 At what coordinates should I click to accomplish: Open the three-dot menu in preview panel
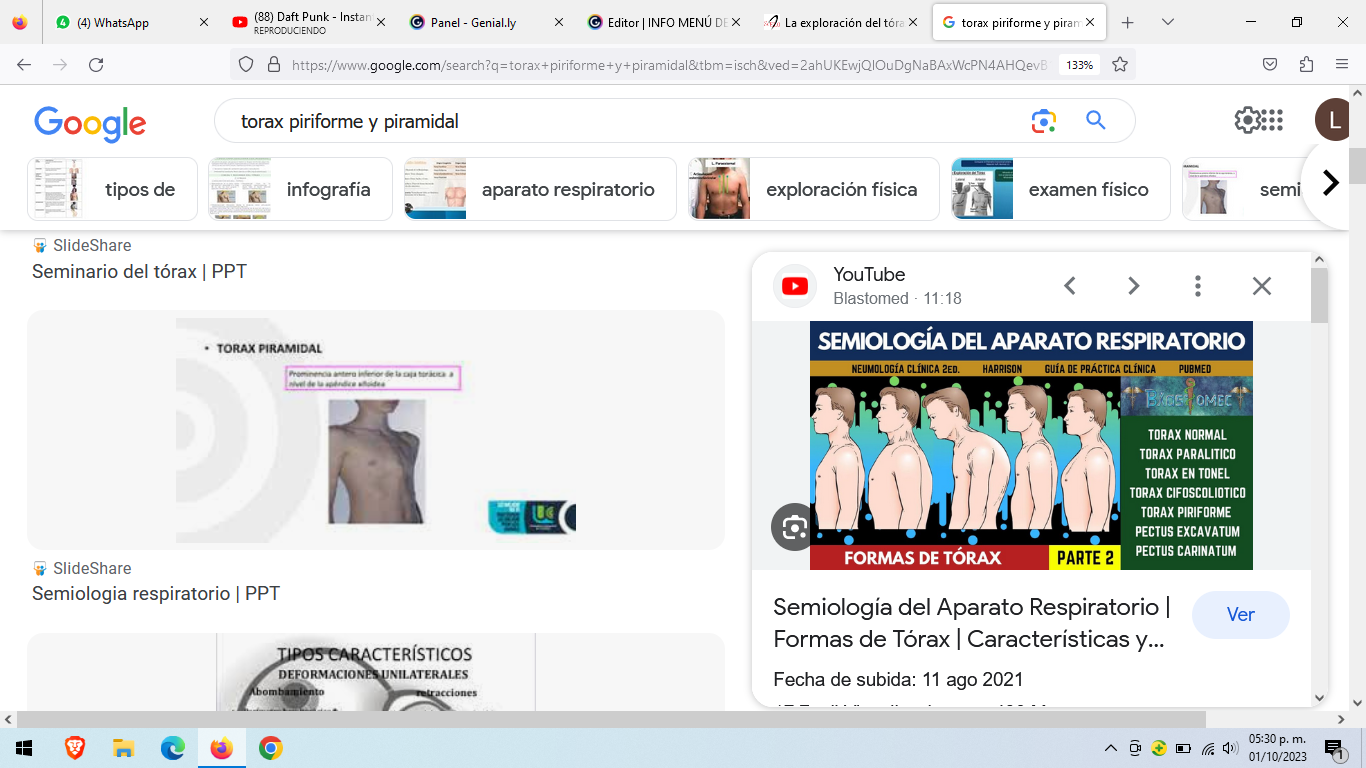point(1197,286)
